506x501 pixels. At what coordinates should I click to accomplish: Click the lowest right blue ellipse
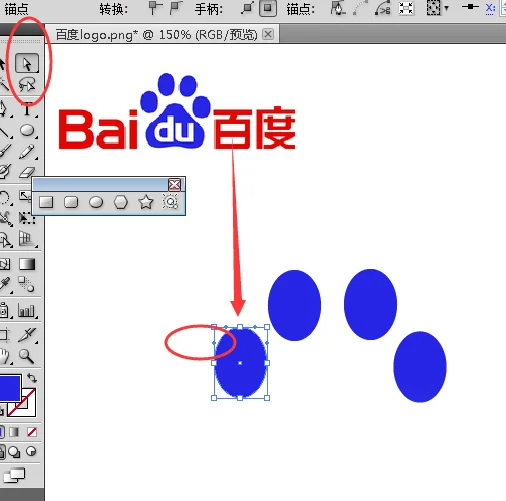click(420, 367)
